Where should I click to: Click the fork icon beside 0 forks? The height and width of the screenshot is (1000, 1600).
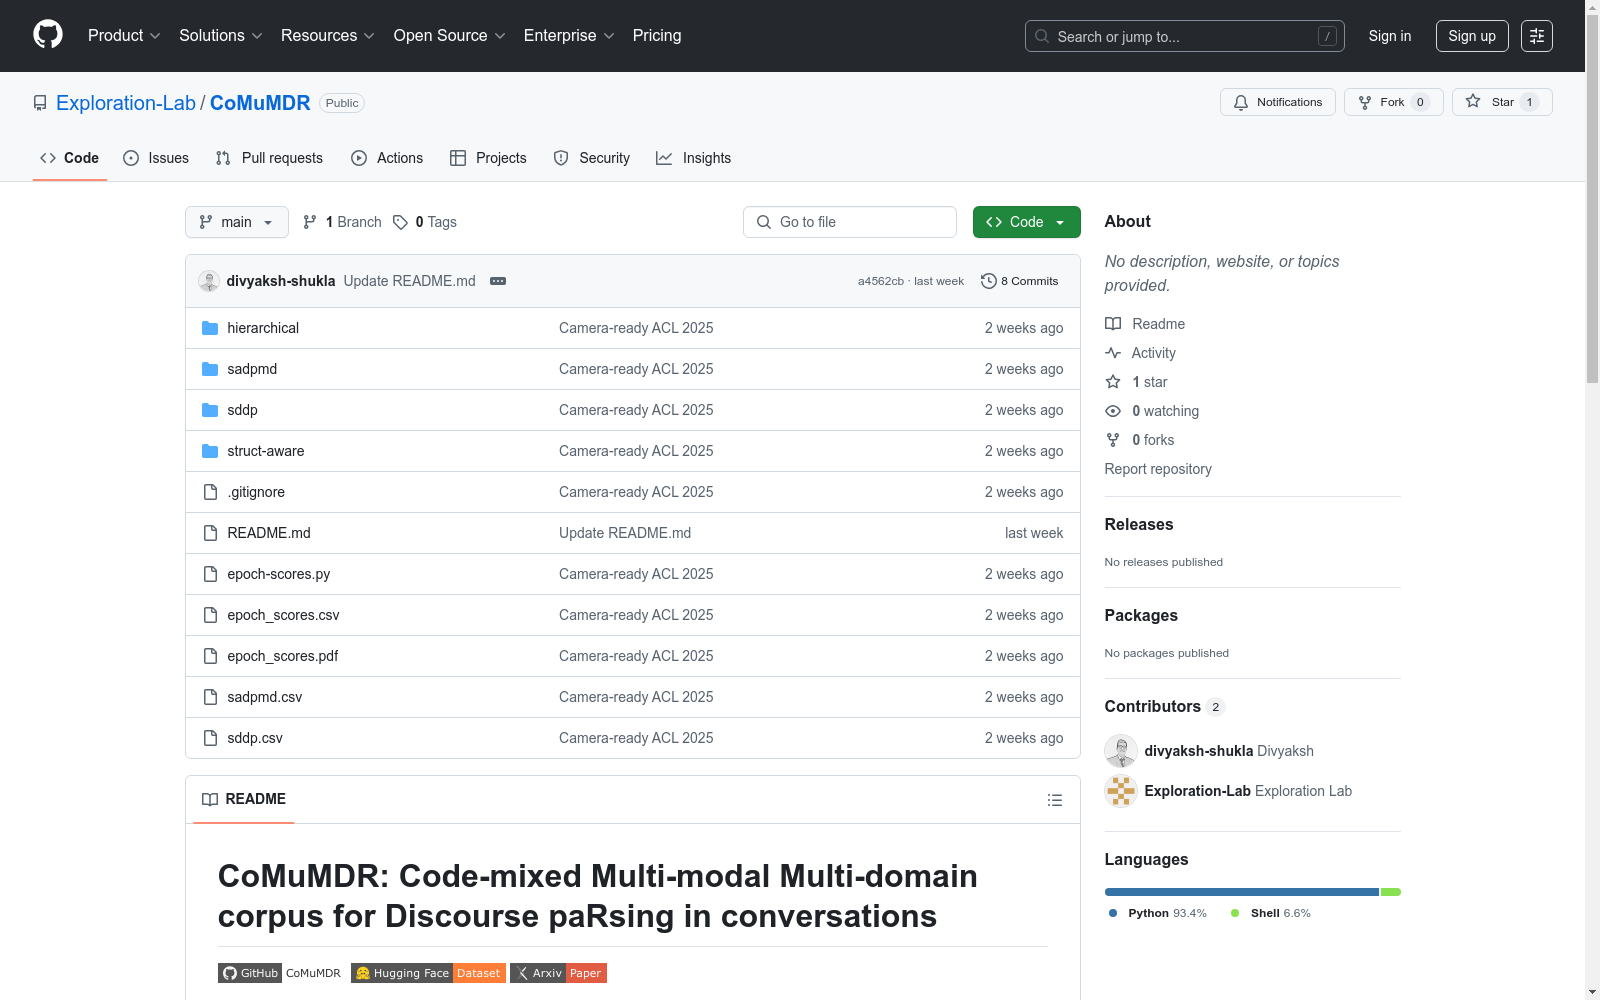pos(1113,440)
